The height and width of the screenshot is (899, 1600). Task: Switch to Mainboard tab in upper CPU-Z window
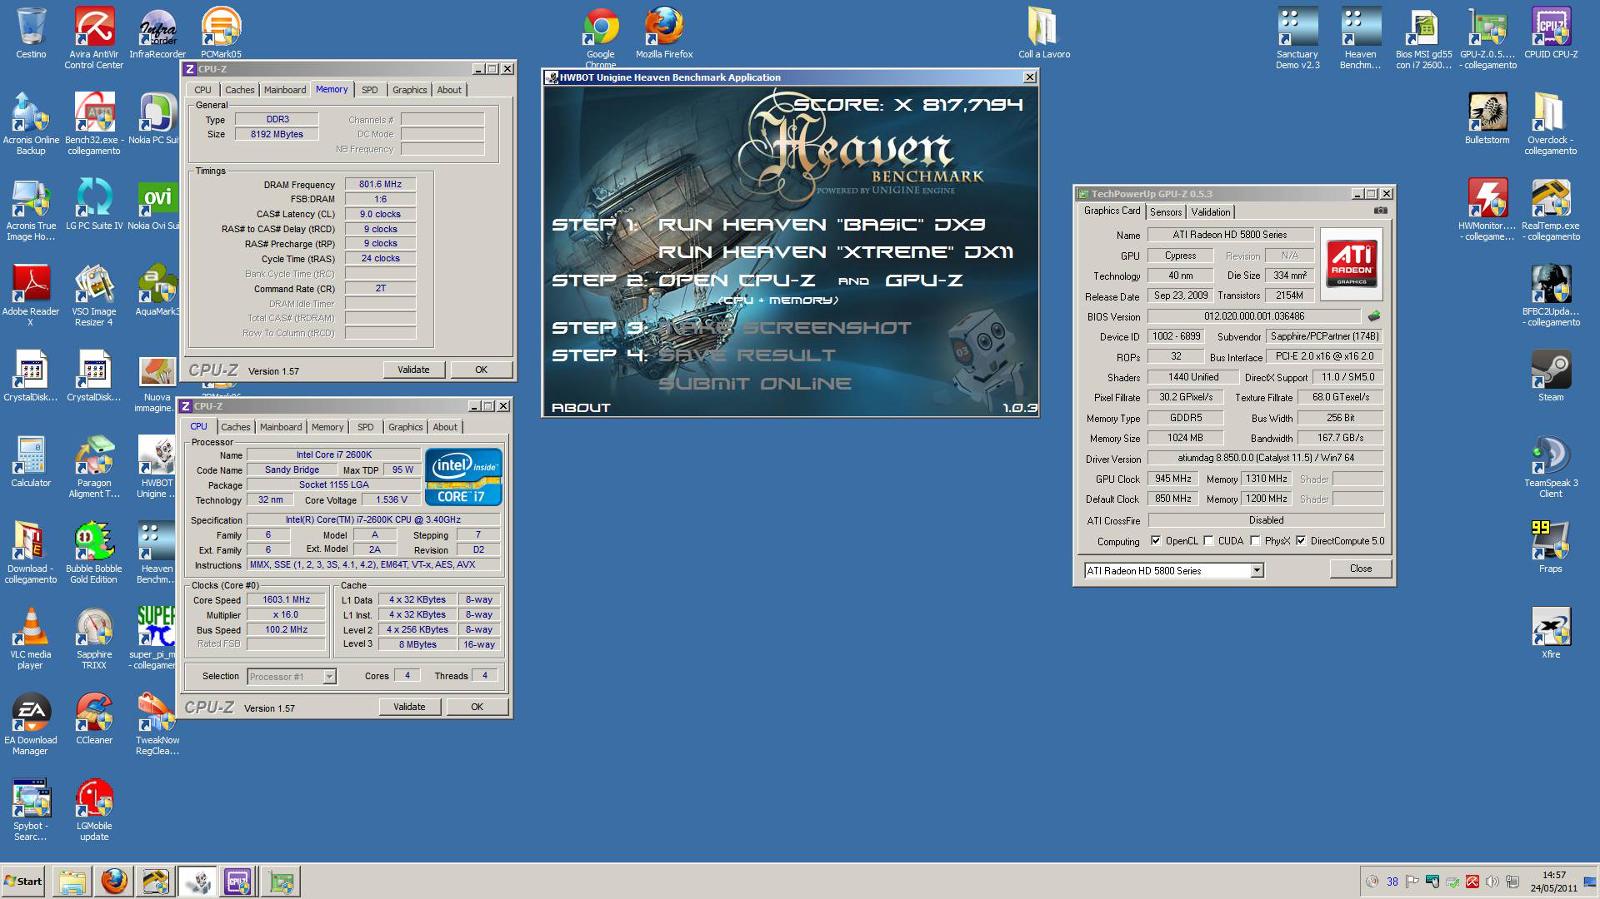coord(285,90)
